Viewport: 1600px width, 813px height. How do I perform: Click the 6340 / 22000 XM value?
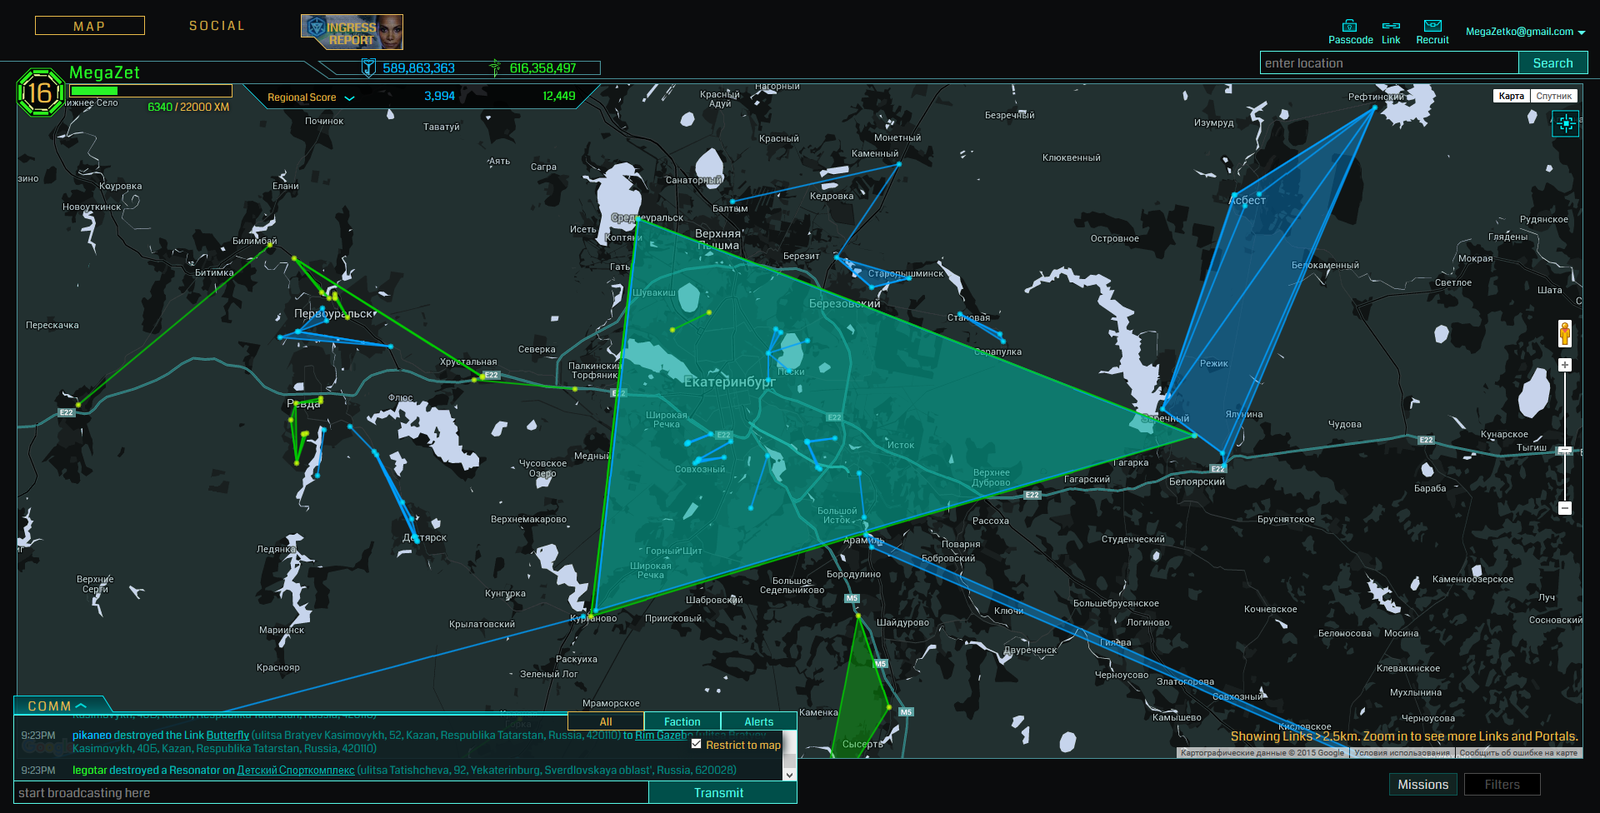pyautogui.click(x=188, y=107)
